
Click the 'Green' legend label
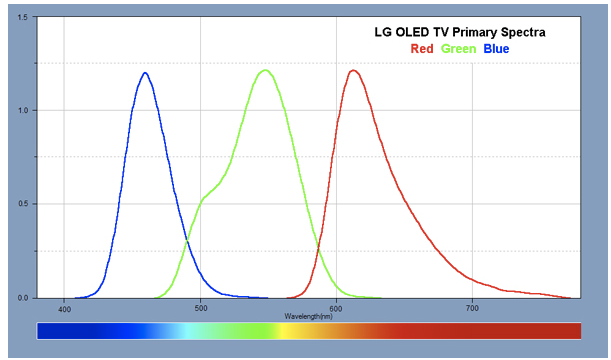[458, 49]
